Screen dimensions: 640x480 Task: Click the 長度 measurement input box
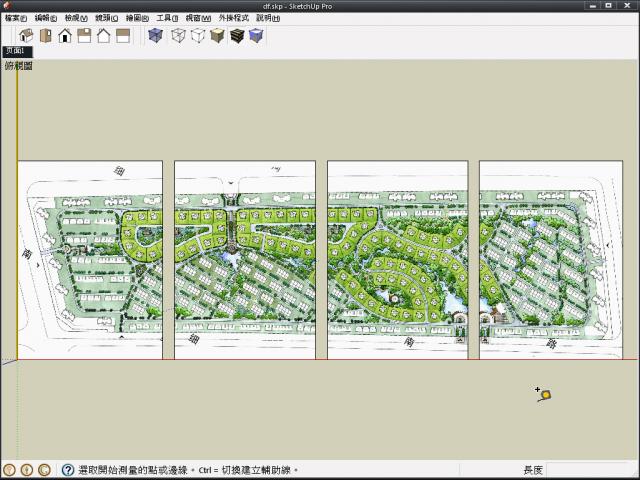click(590, 470)
